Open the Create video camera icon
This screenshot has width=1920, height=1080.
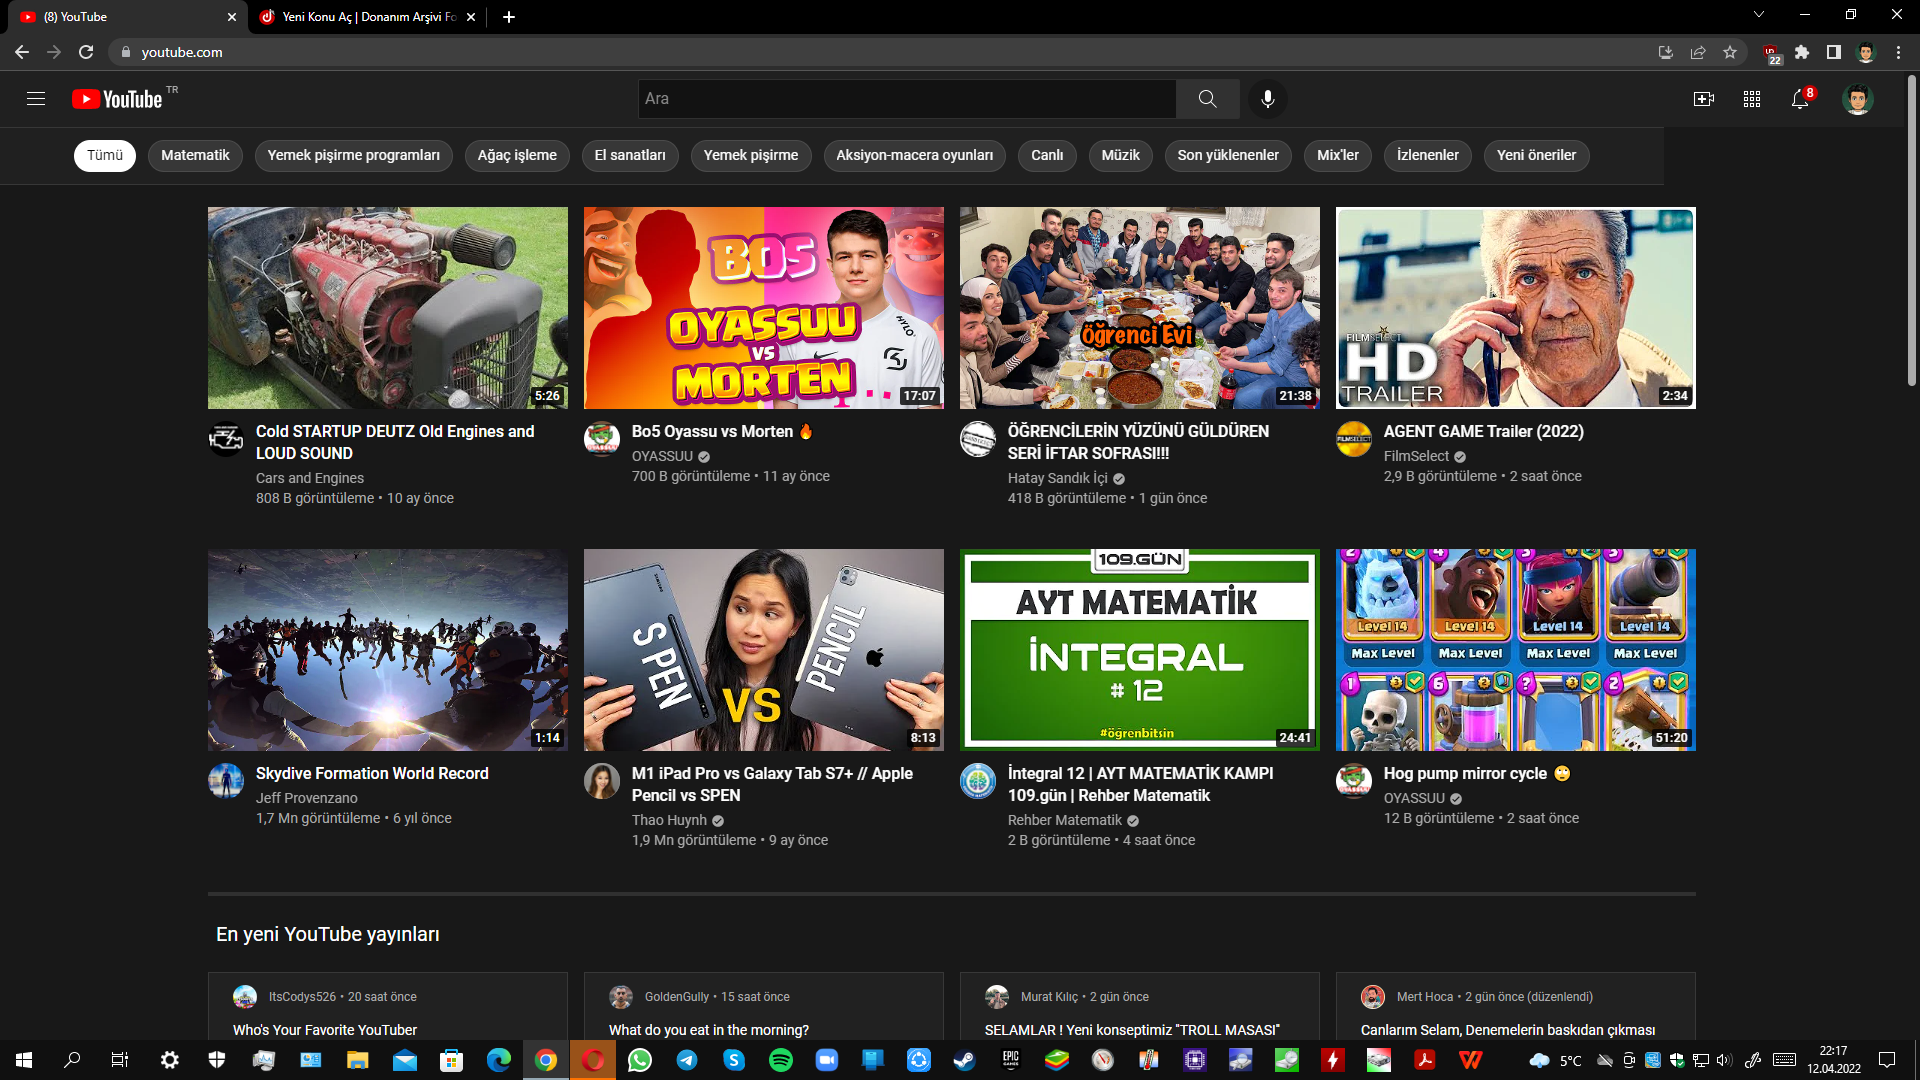[x=1703, y=99]
